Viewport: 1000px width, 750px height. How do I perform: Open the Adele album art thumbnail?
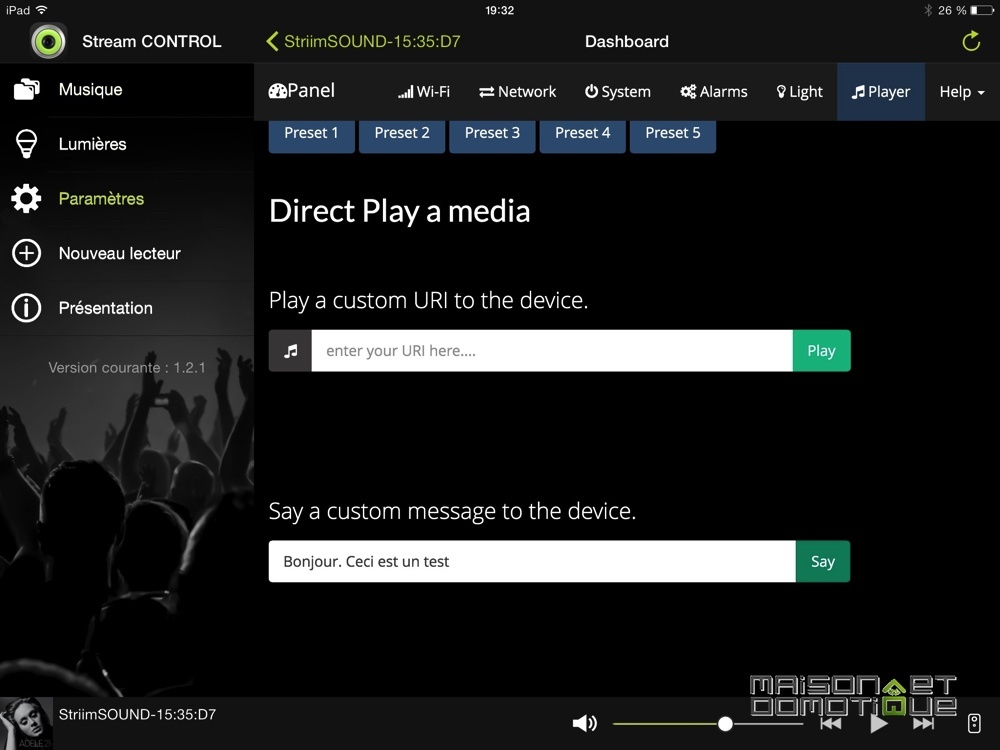pos(26,723)
